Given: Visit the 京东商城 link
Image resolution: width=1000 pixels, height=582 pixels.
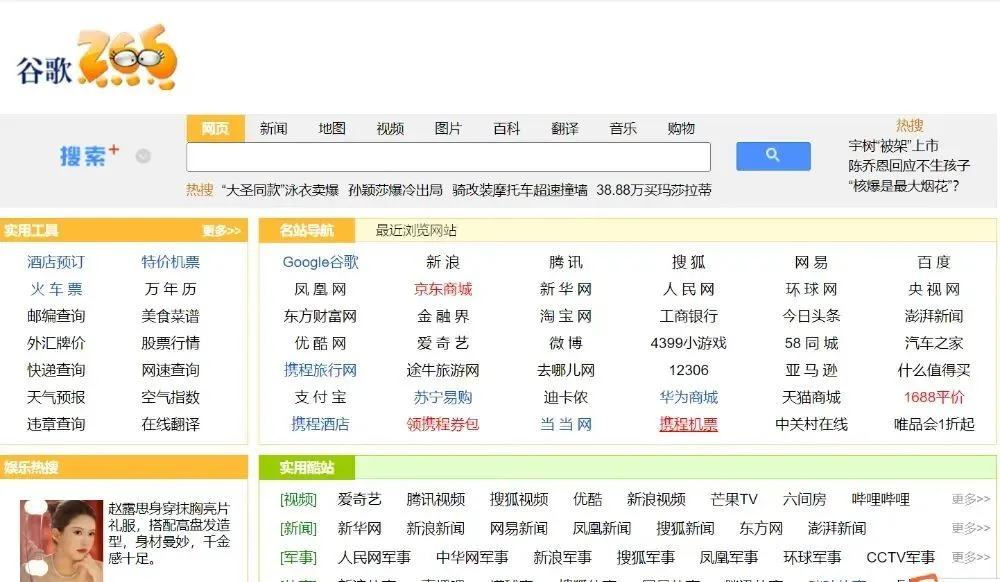Looking at the screenshot, I should click(443, 289).
